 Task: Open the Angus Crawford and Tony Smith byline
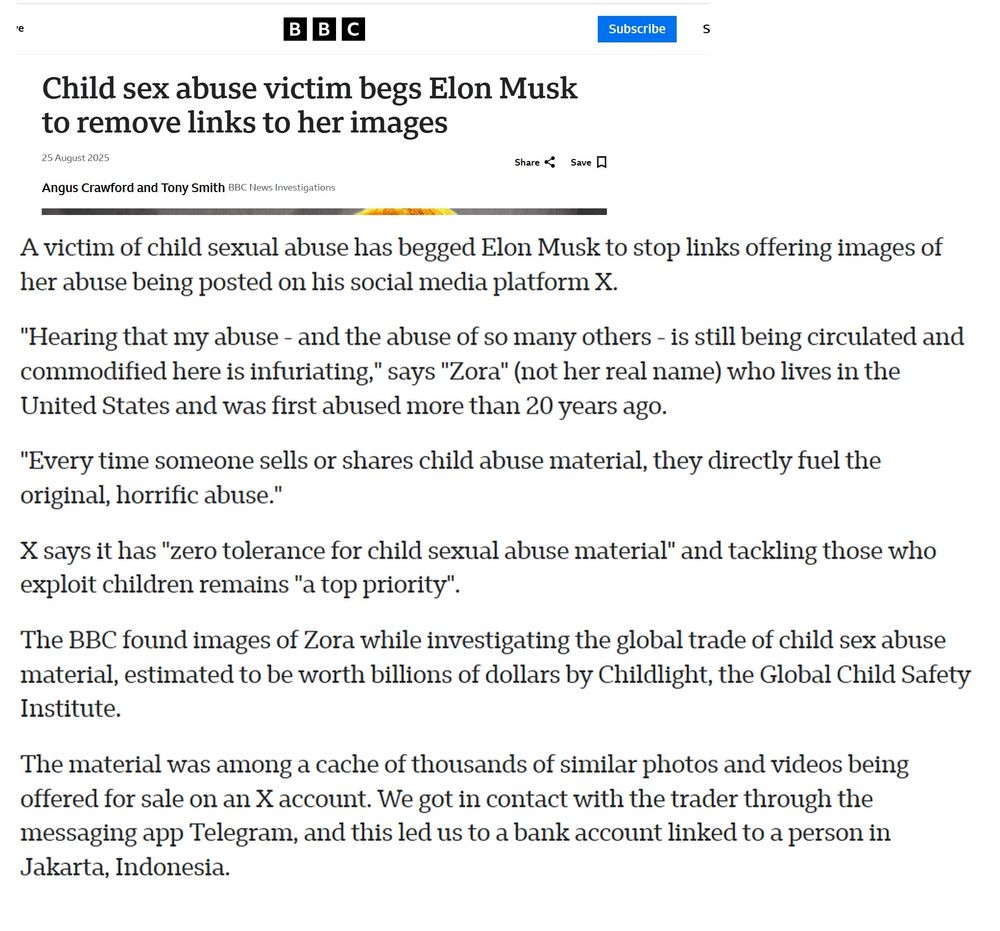(133, 187)
